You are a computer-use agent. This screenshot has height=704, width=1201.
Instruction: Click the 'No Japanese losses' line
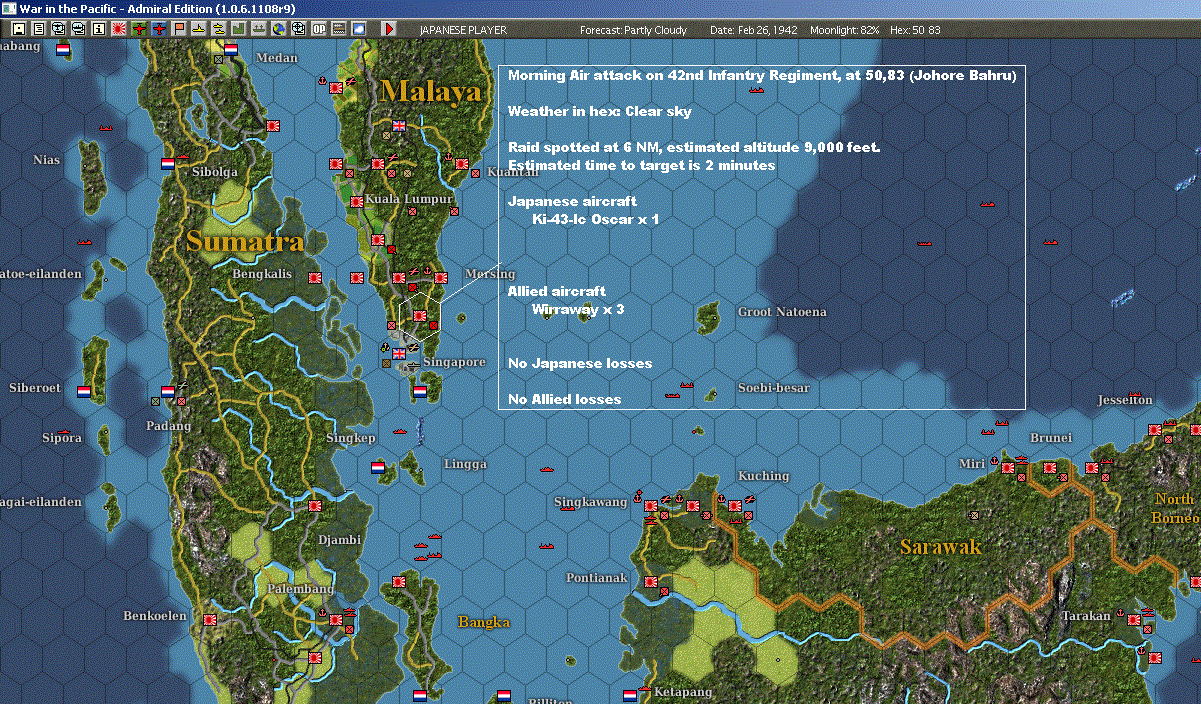(x=580, y=363)
